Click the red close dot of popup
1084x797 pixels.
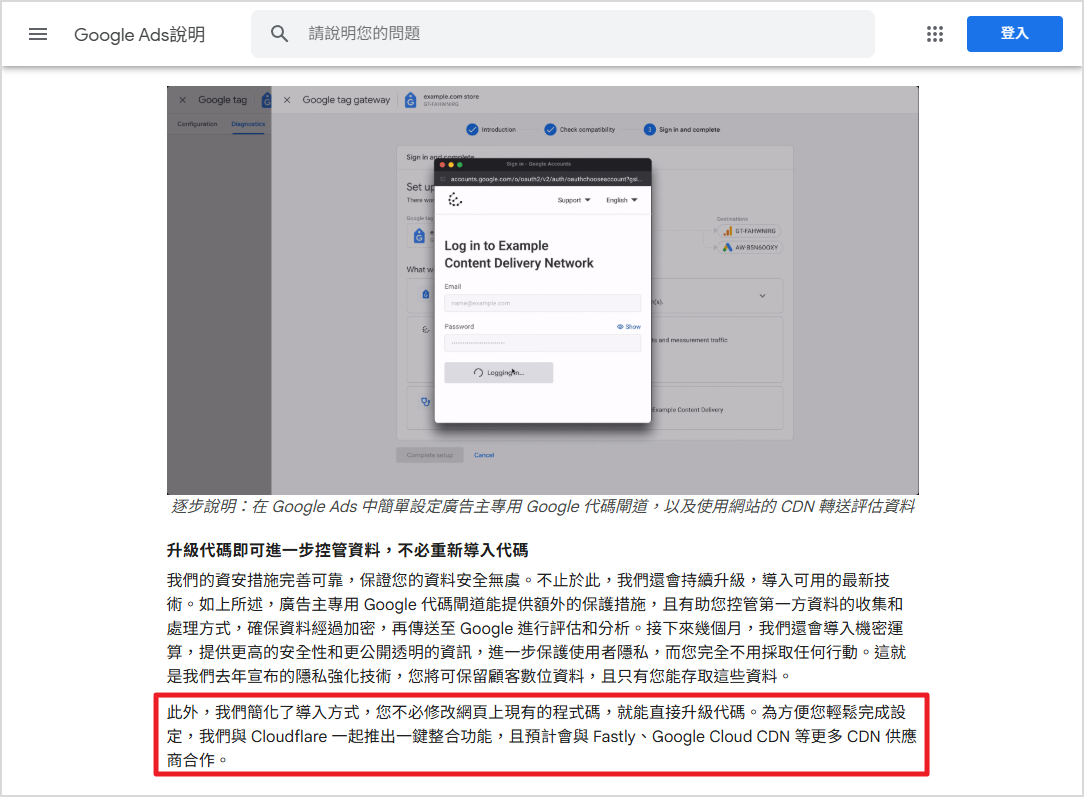click(x=442, y=165)
